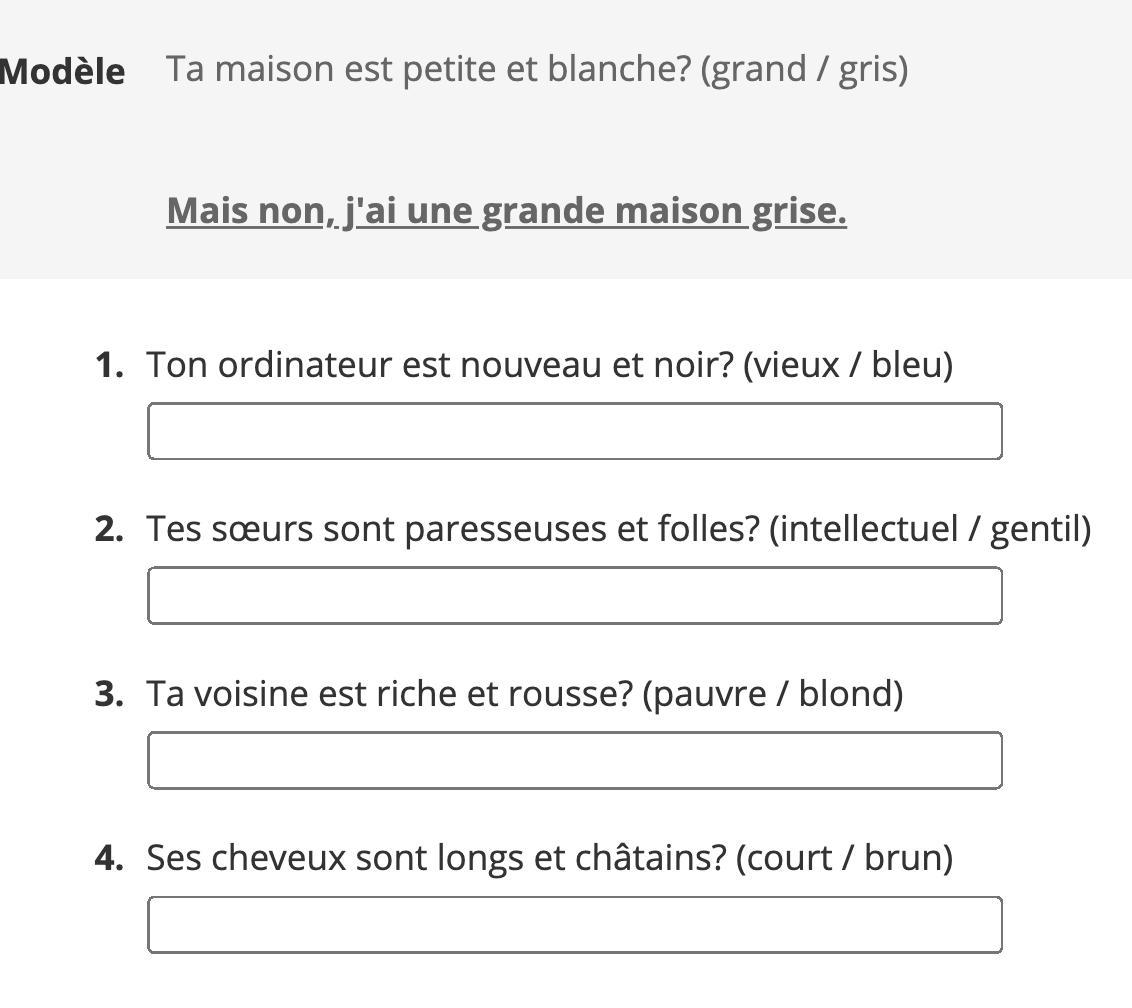1132x1008 pixels.
Task: Click the underlined model answer "Mais non, j'ai une grande maison grise."
Action: (x=506, y=211)
